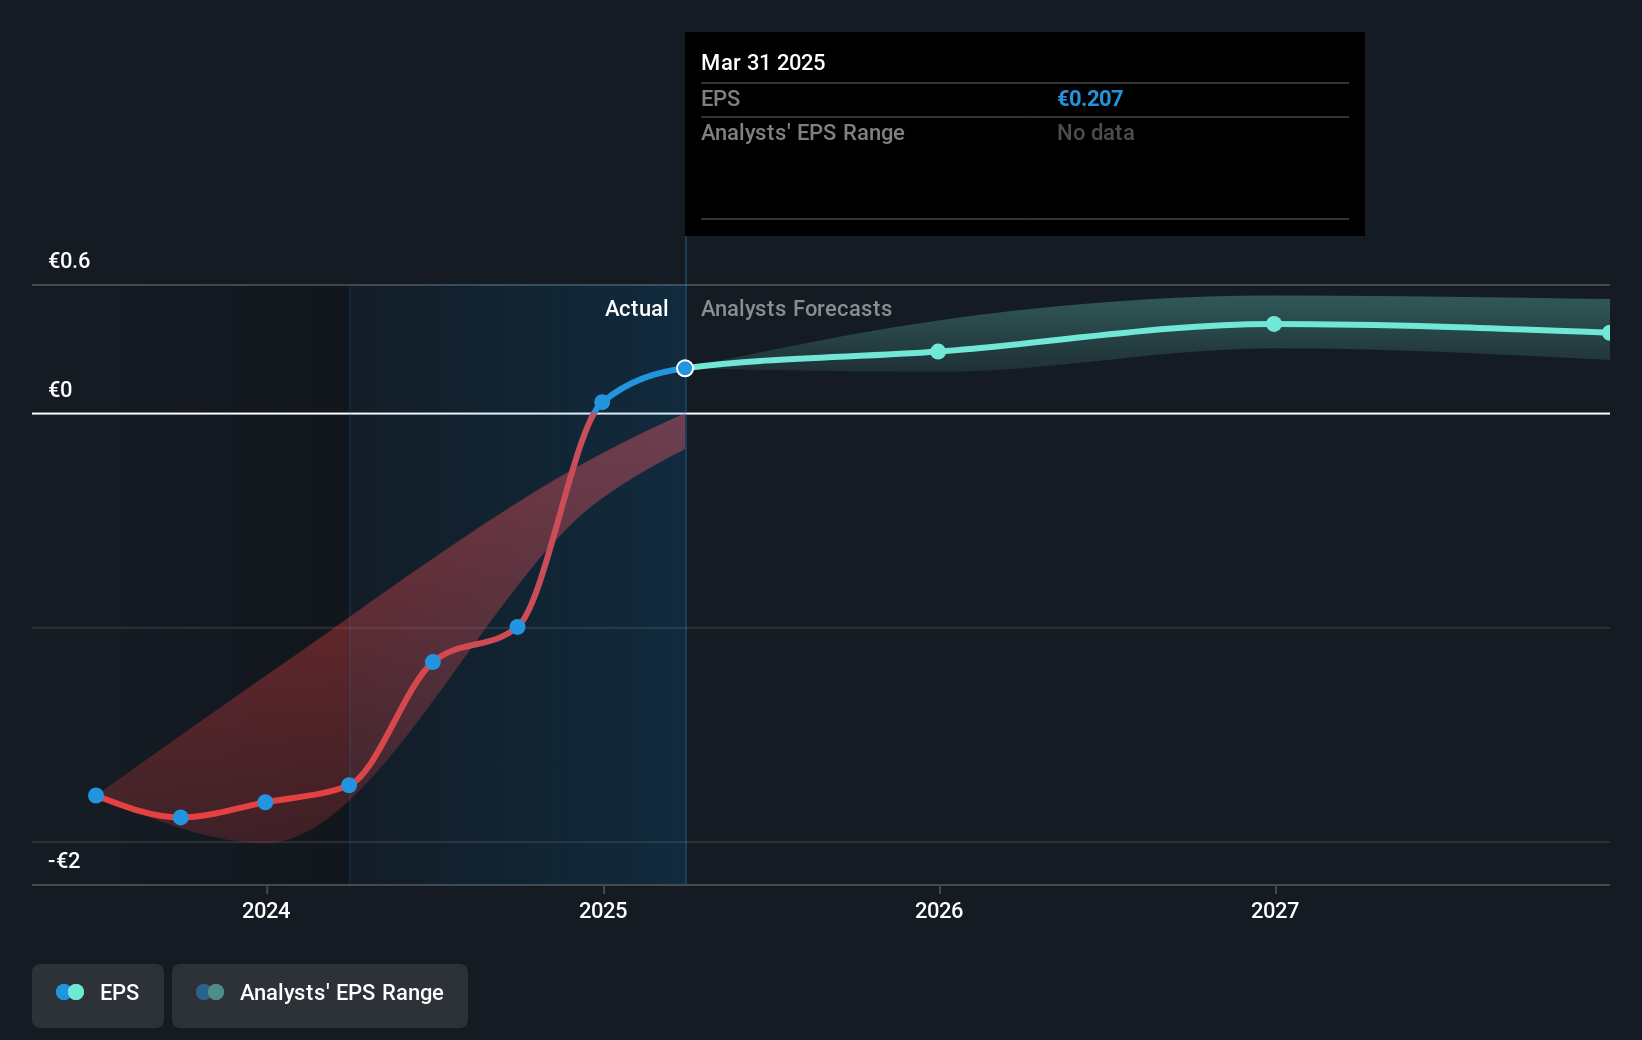This screenshot has height=1040, width=1642.
Task: Select the lowest EPS data point near -€2
Action: tap(180, 817)
